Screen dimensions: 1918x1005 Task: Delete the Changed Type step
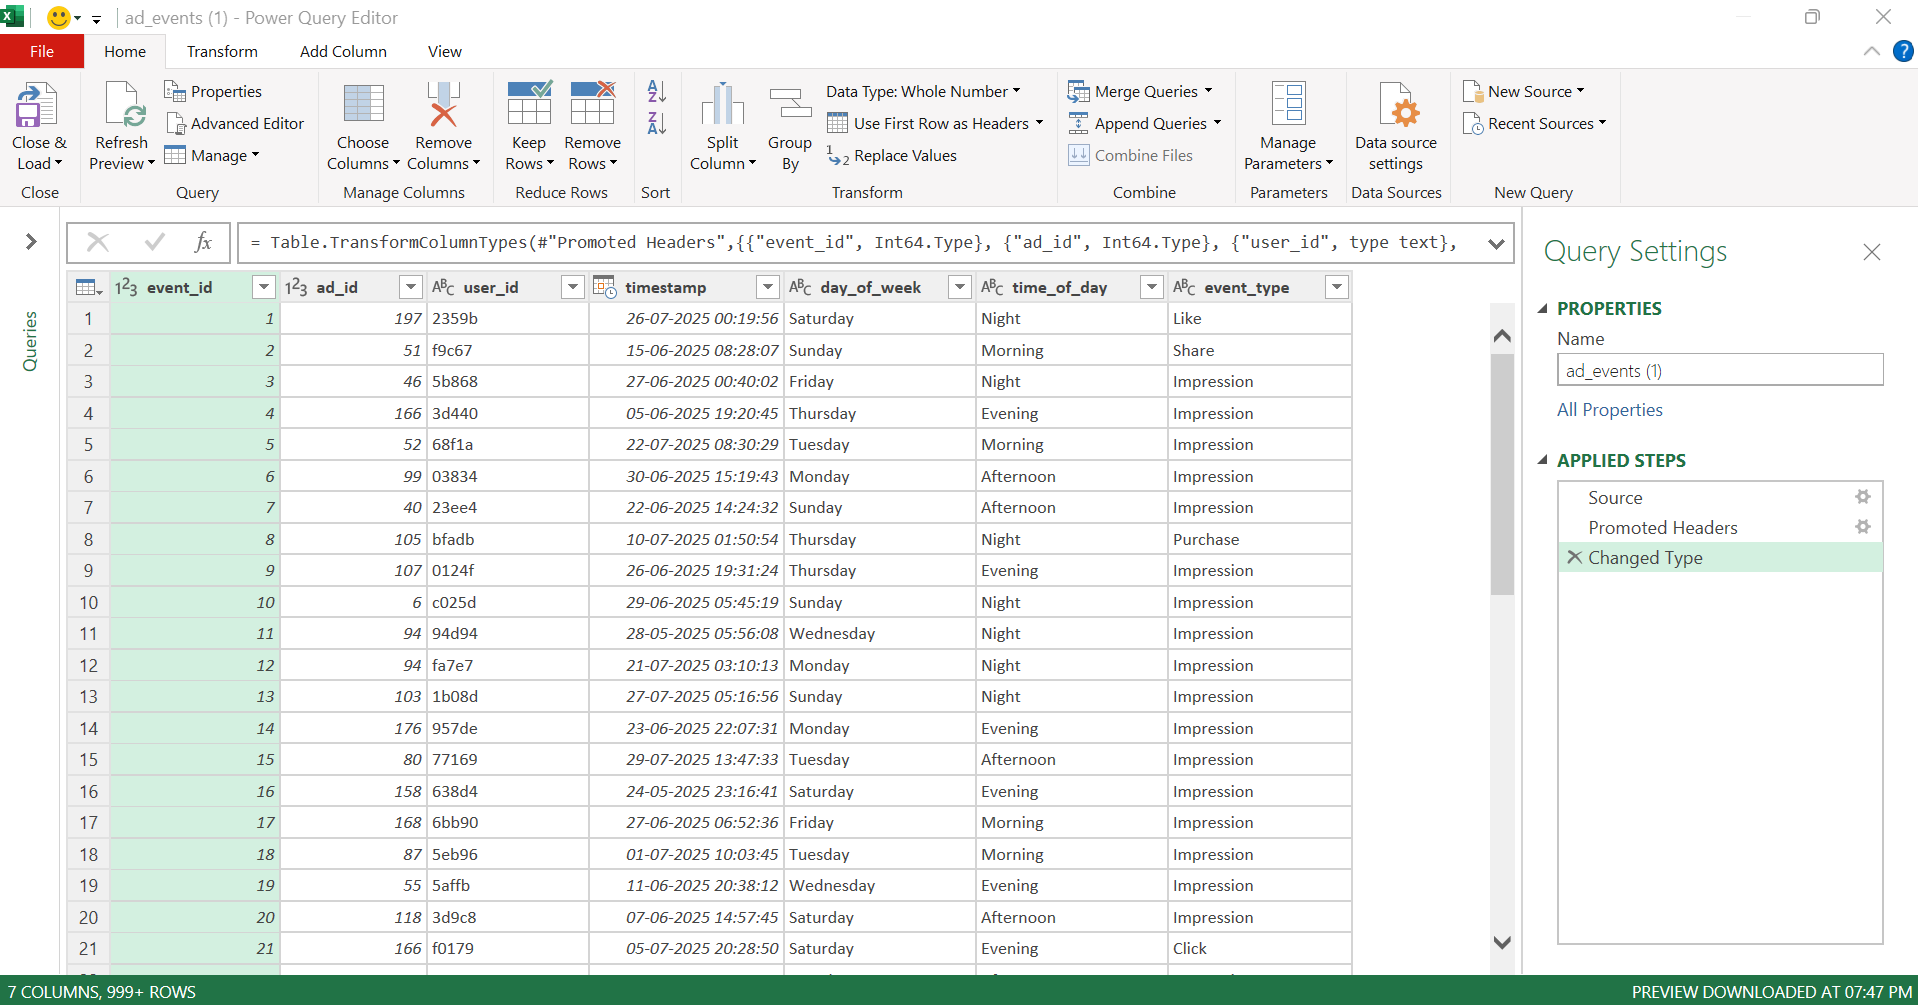coord(1574,557)
